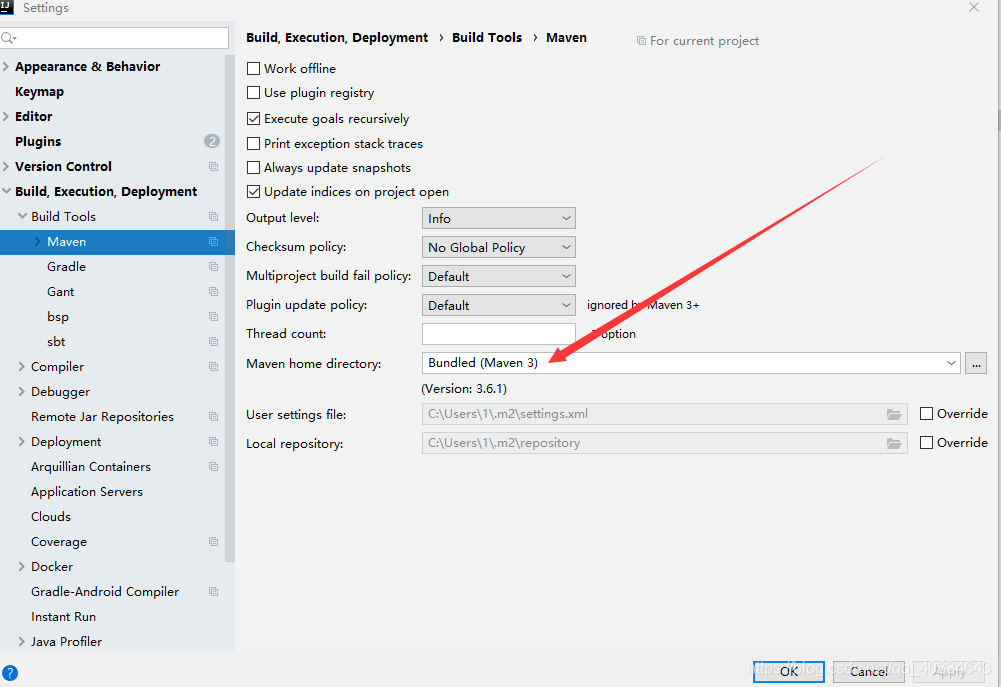Open Multiproject build fail policy dropdown

click(499, 276)
